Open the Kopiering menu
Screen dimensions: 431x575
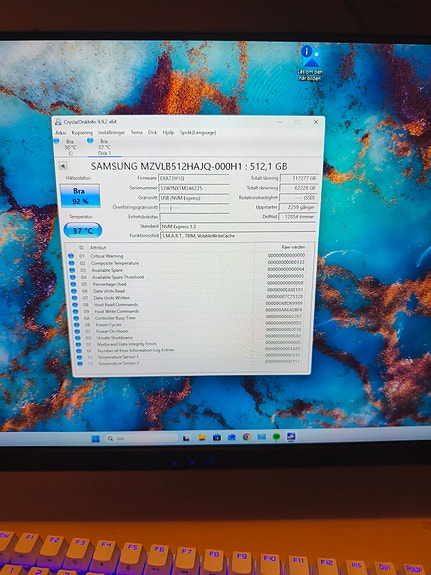coord(82,133)
